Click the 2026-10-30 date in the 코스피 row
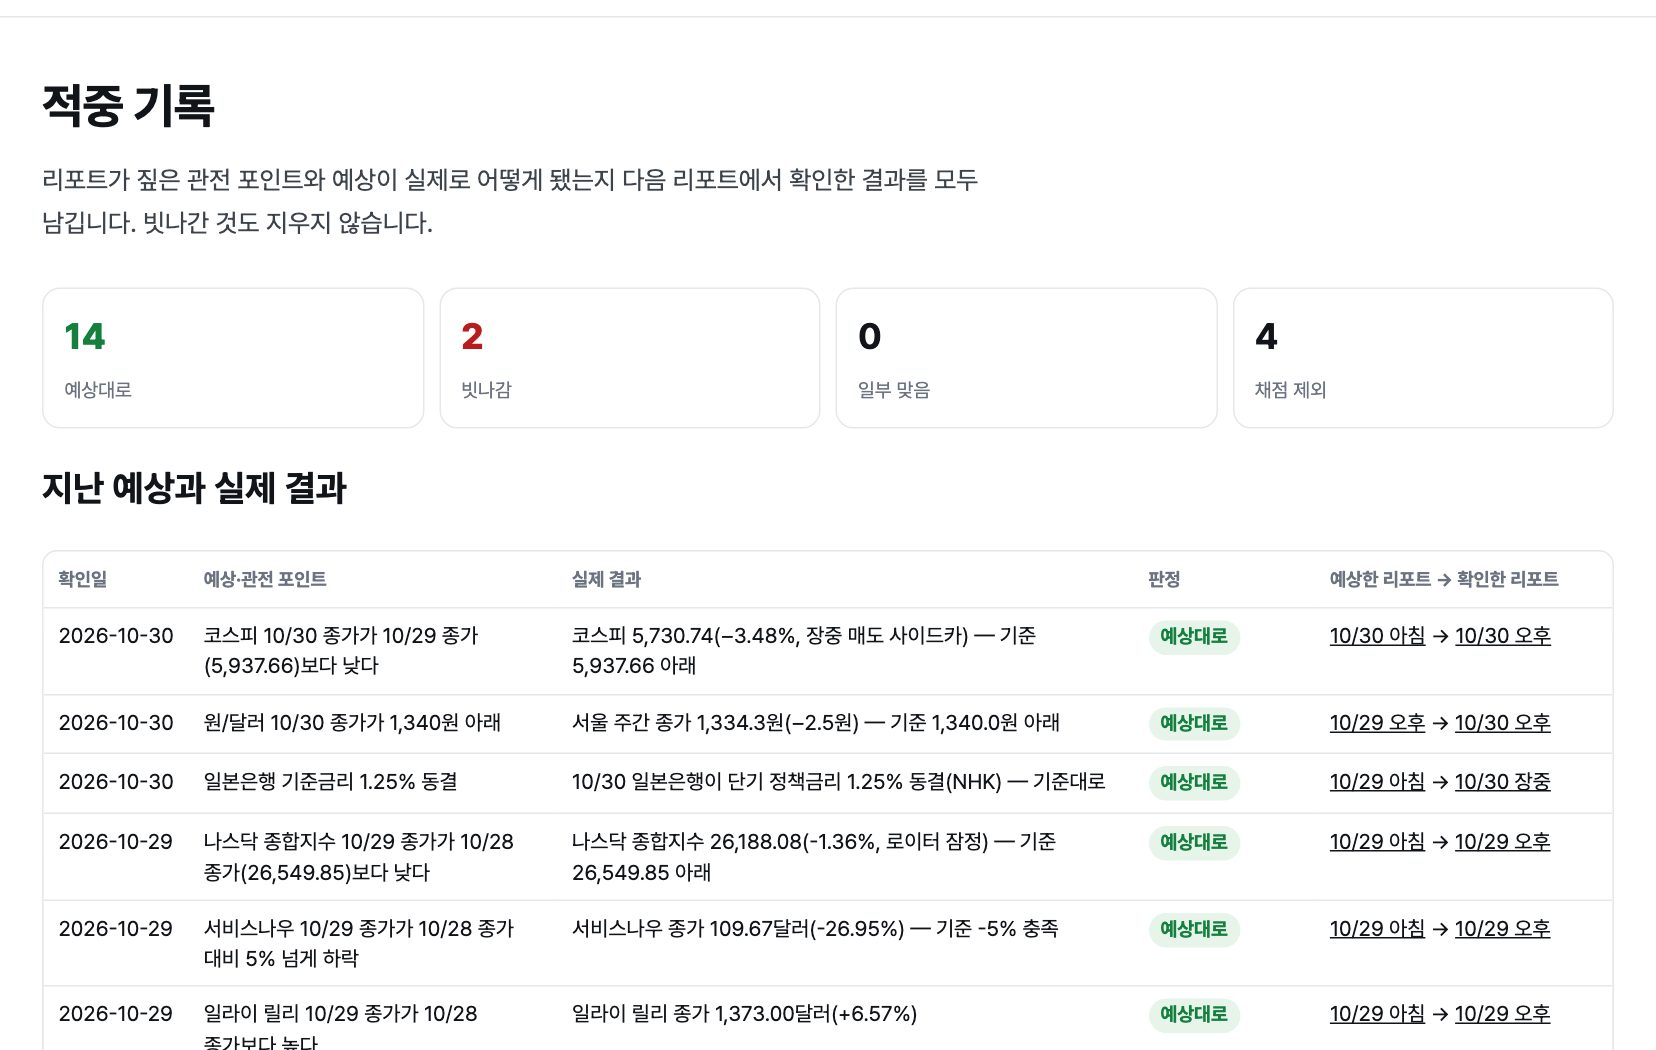 click(x=116, y=636)
